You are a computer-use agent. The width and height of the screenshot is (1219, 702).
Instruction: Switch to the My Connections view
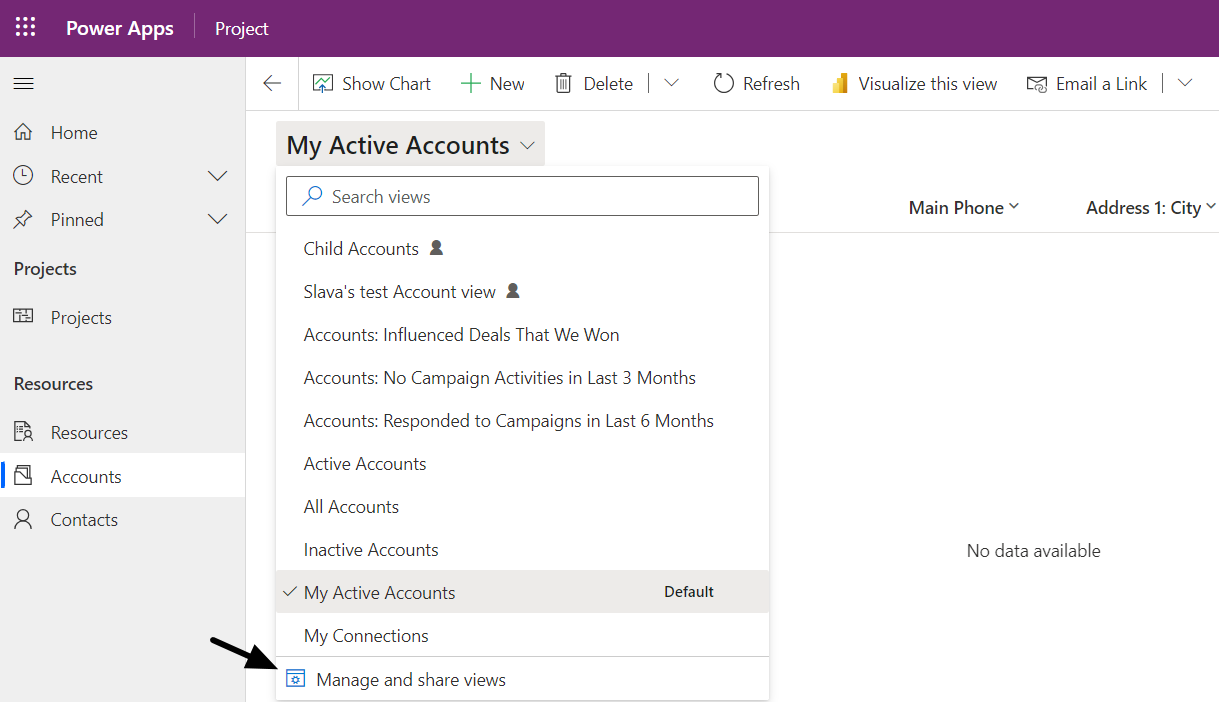coord(522,635)
